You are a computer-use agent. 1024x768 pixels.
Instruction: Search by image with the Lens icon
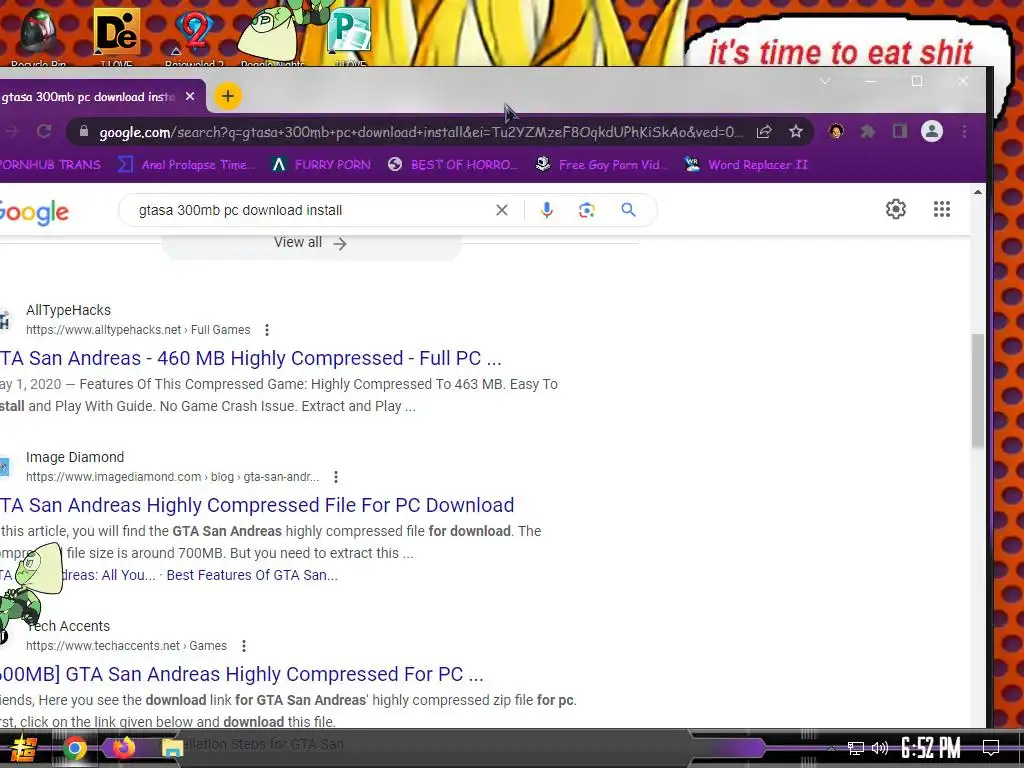click(x=586, y=210)
